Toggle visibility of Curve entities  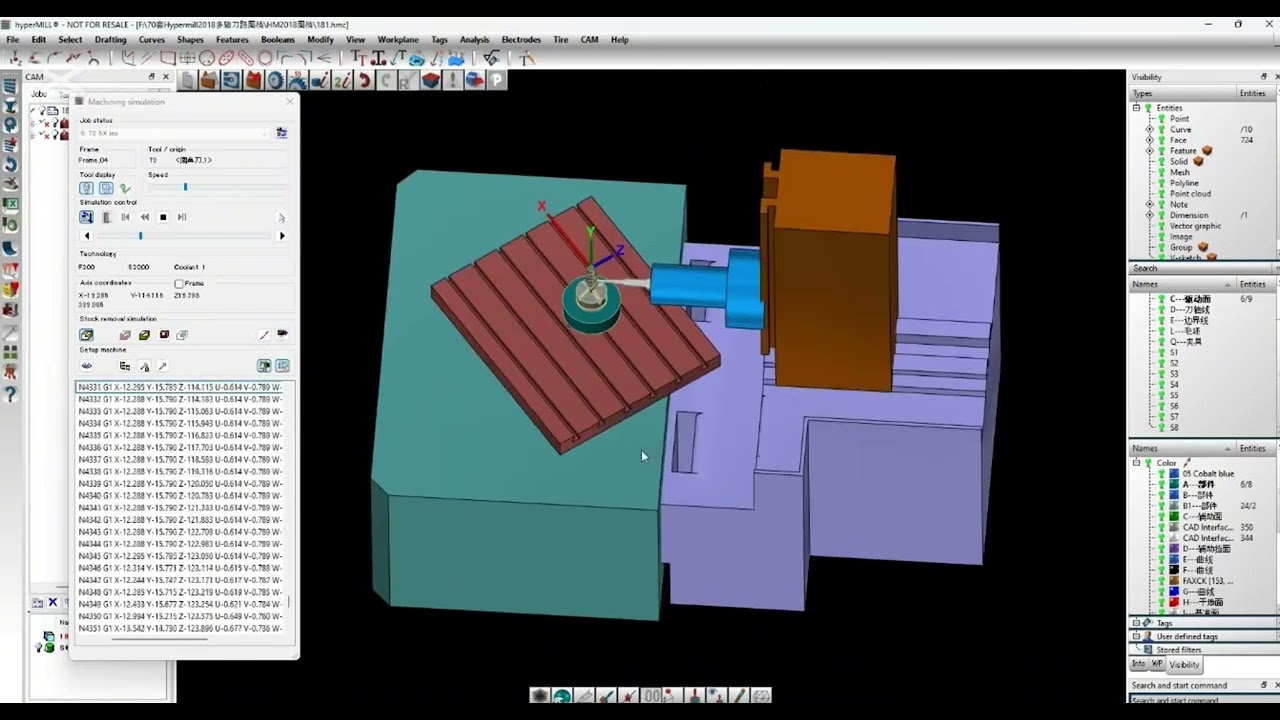tap(1161, 130)
